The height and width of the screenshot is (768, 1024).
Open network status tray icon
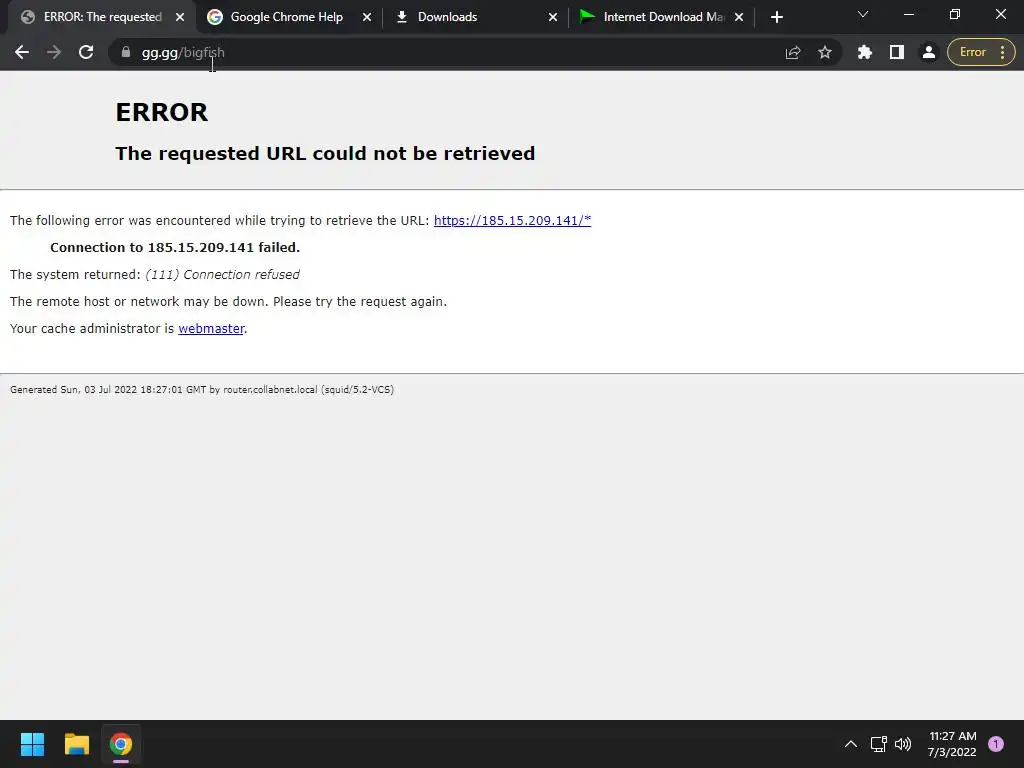(878, 744)
